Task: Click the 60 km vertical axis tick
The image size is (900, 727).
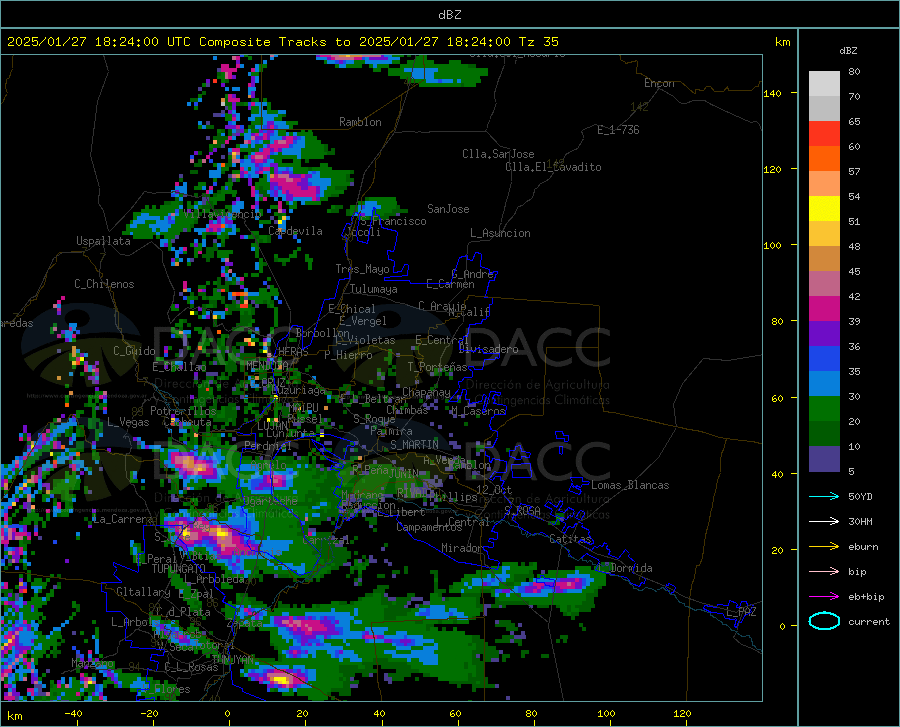Action: 777,398
